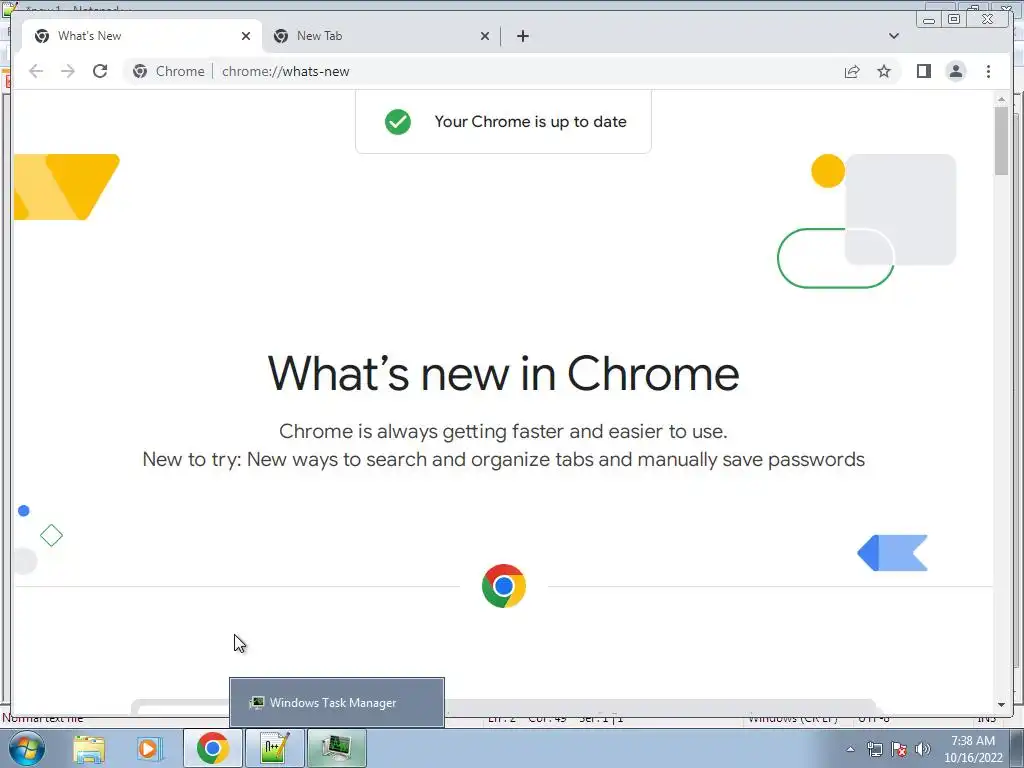Click the 'Your Chrome is up to date' text

coord(530,121)
